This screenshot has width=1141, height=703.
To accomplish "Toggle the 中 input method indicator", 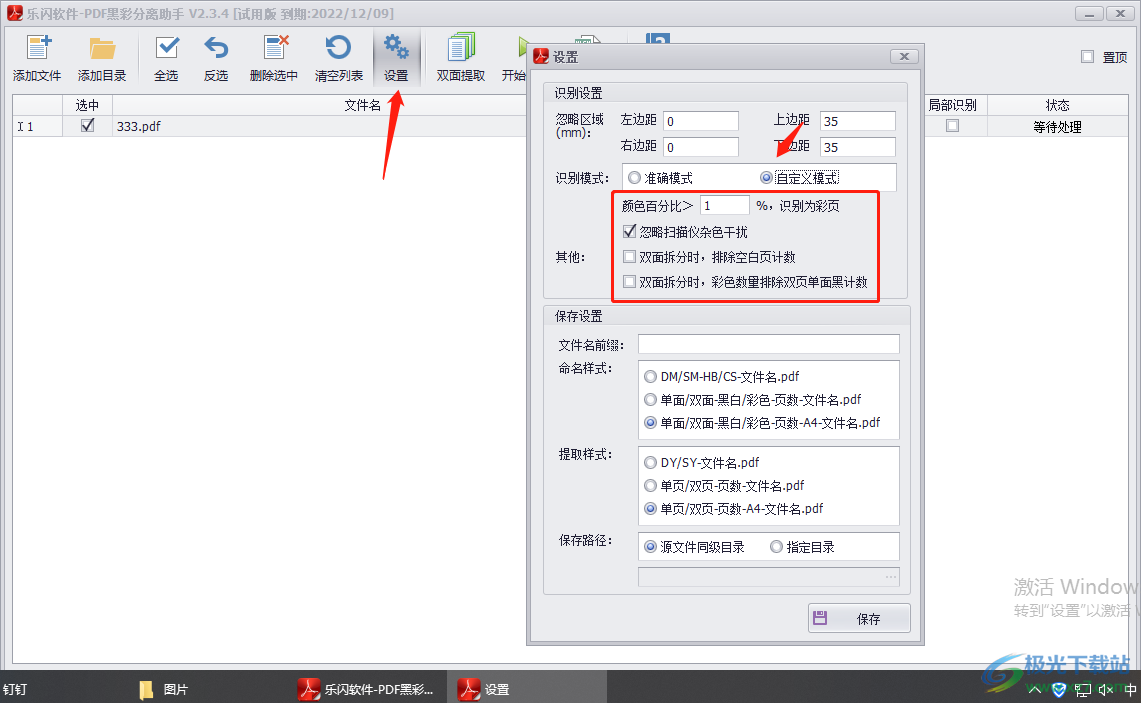I will tap(1129, 689).
